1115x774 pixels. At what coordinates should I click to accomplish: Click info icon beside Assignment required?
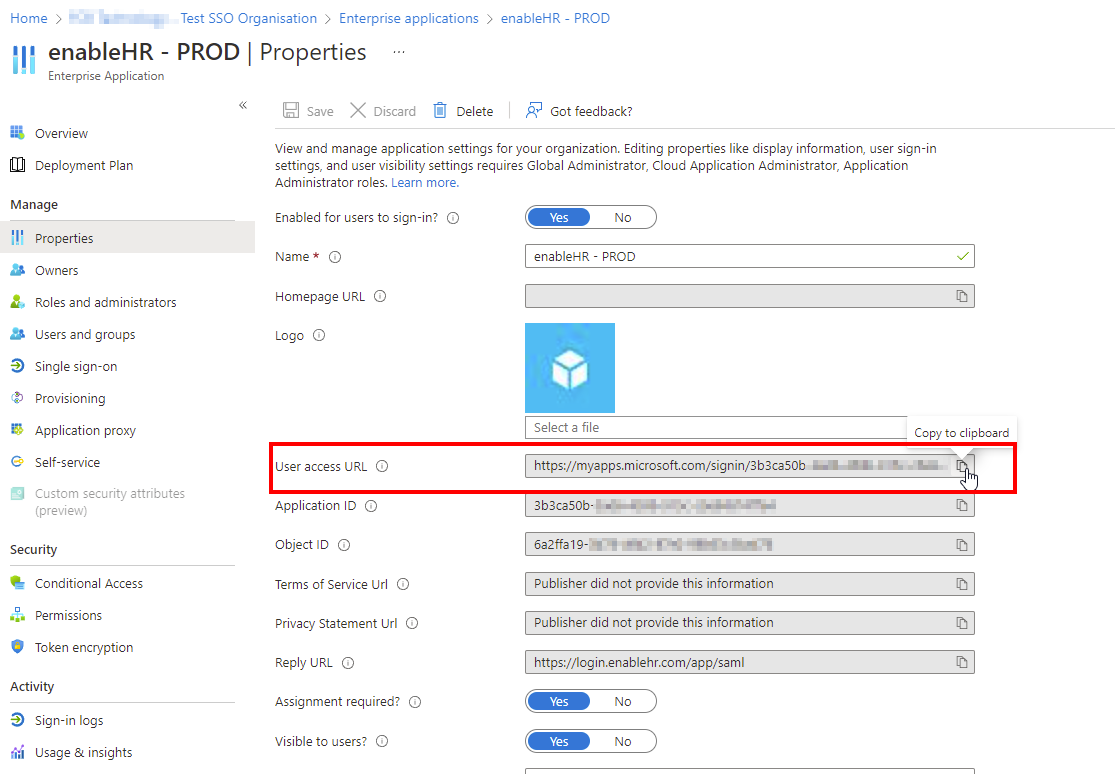pos(415,702)
